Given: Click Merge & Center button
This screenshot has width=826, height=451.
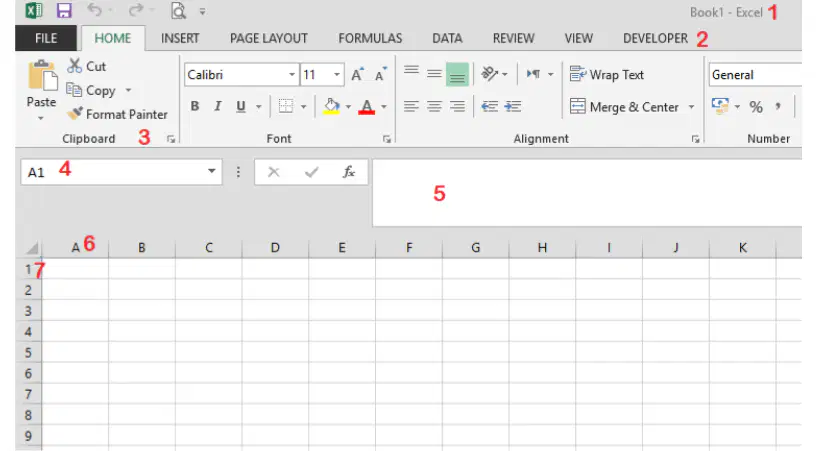Looking at the screenshot, I should point(625,107).
